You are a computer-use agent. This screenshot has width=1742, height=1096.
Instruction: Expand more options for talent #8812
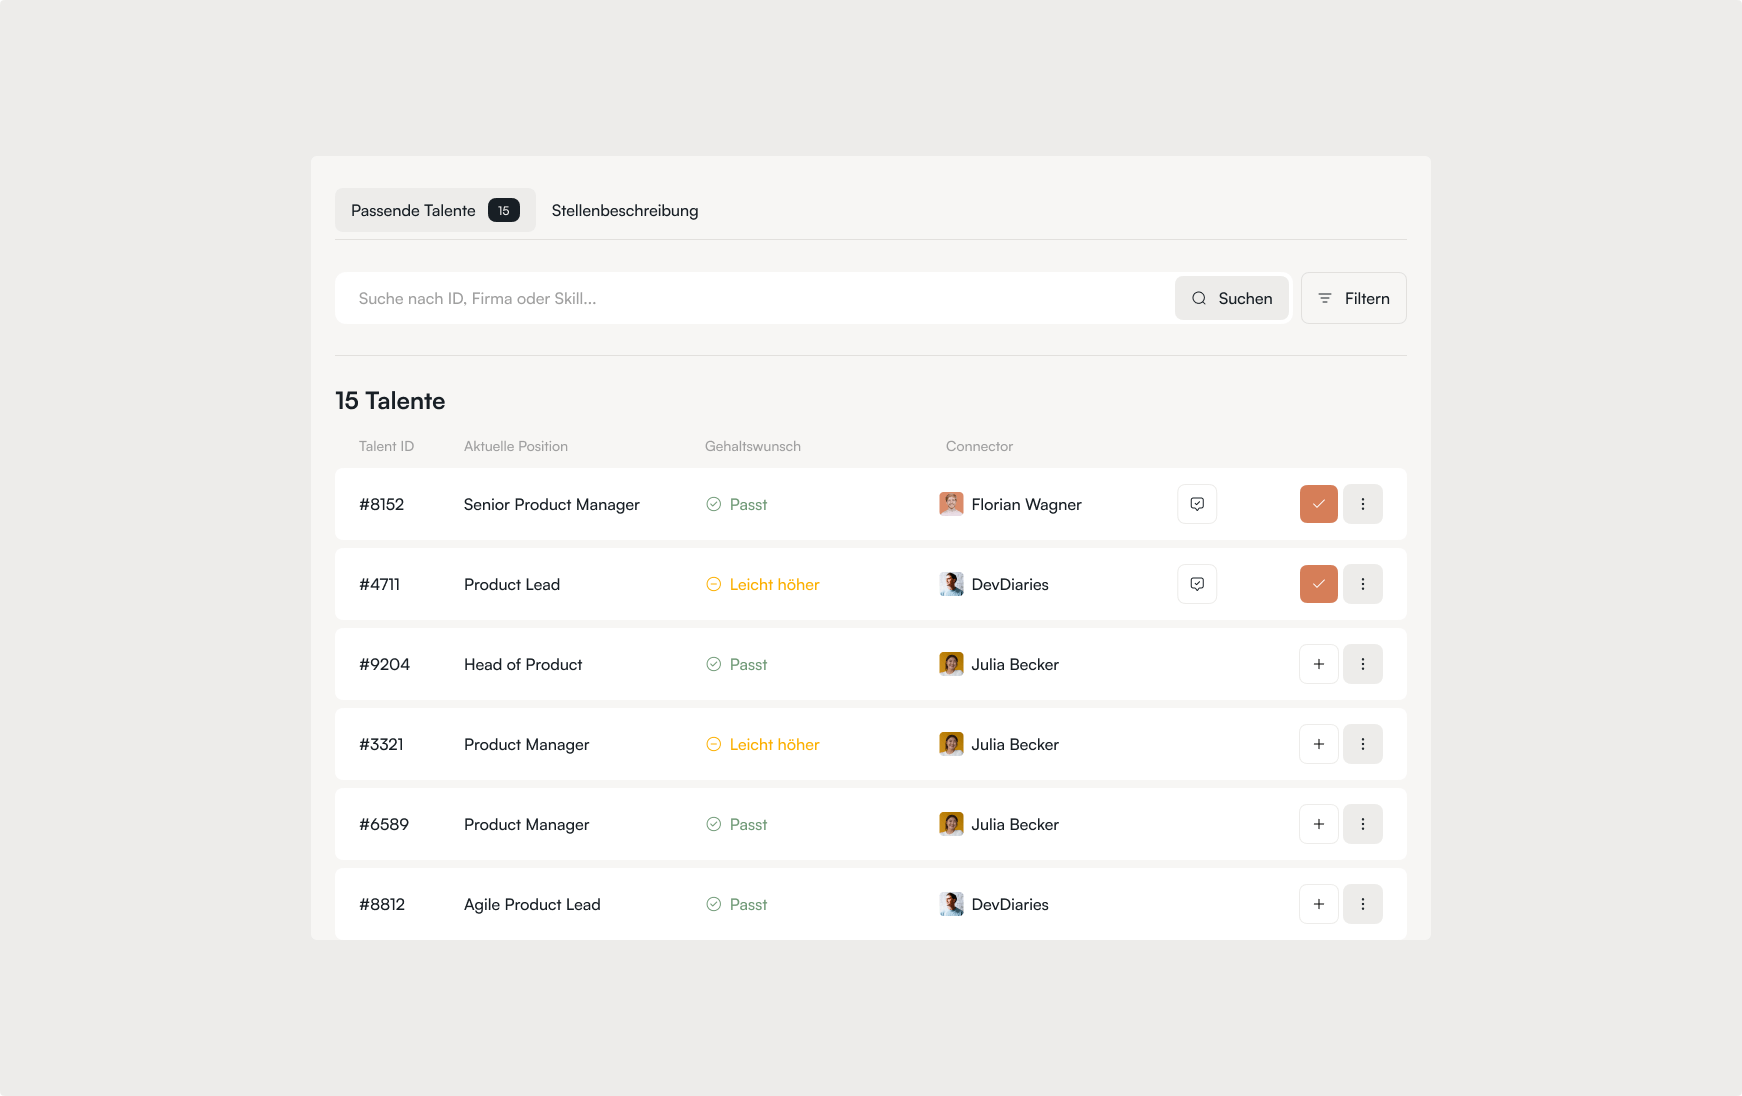pos(1362,904)
